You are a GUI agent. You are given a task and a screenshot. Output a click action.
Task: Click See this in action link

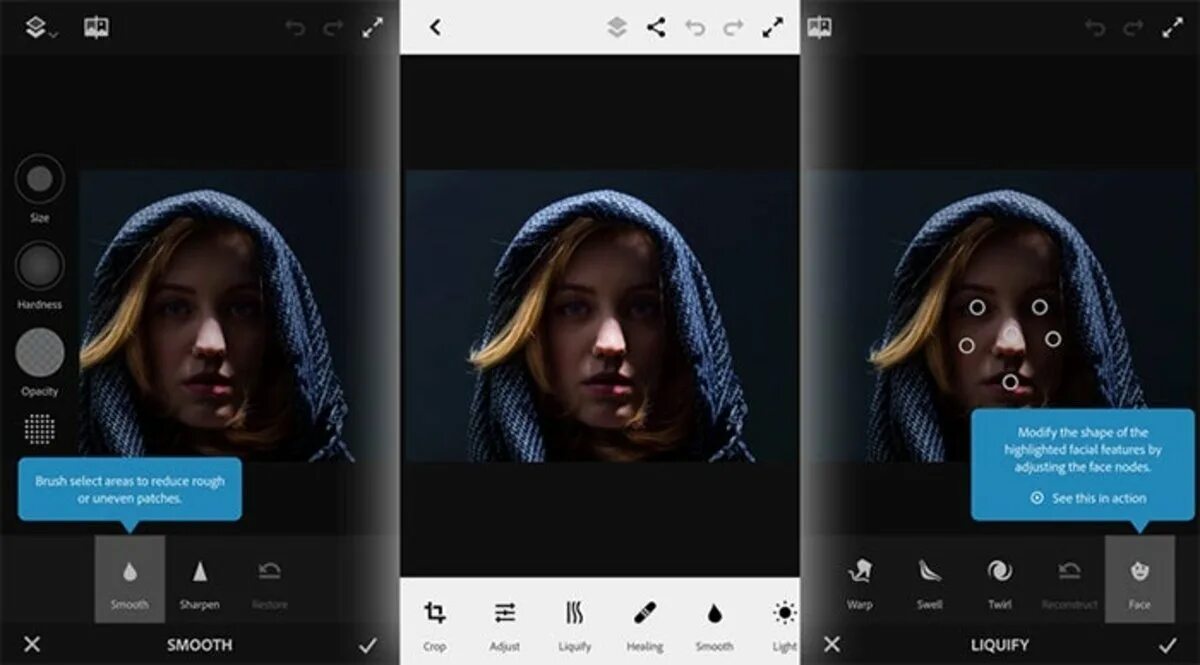1089,498
